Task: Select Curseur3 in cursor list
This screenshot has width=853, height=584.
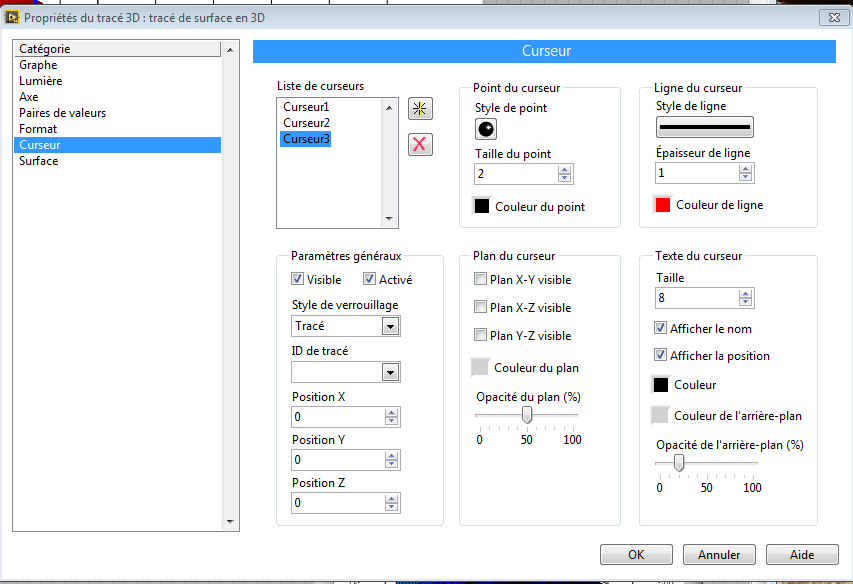Action: [306, 139]
